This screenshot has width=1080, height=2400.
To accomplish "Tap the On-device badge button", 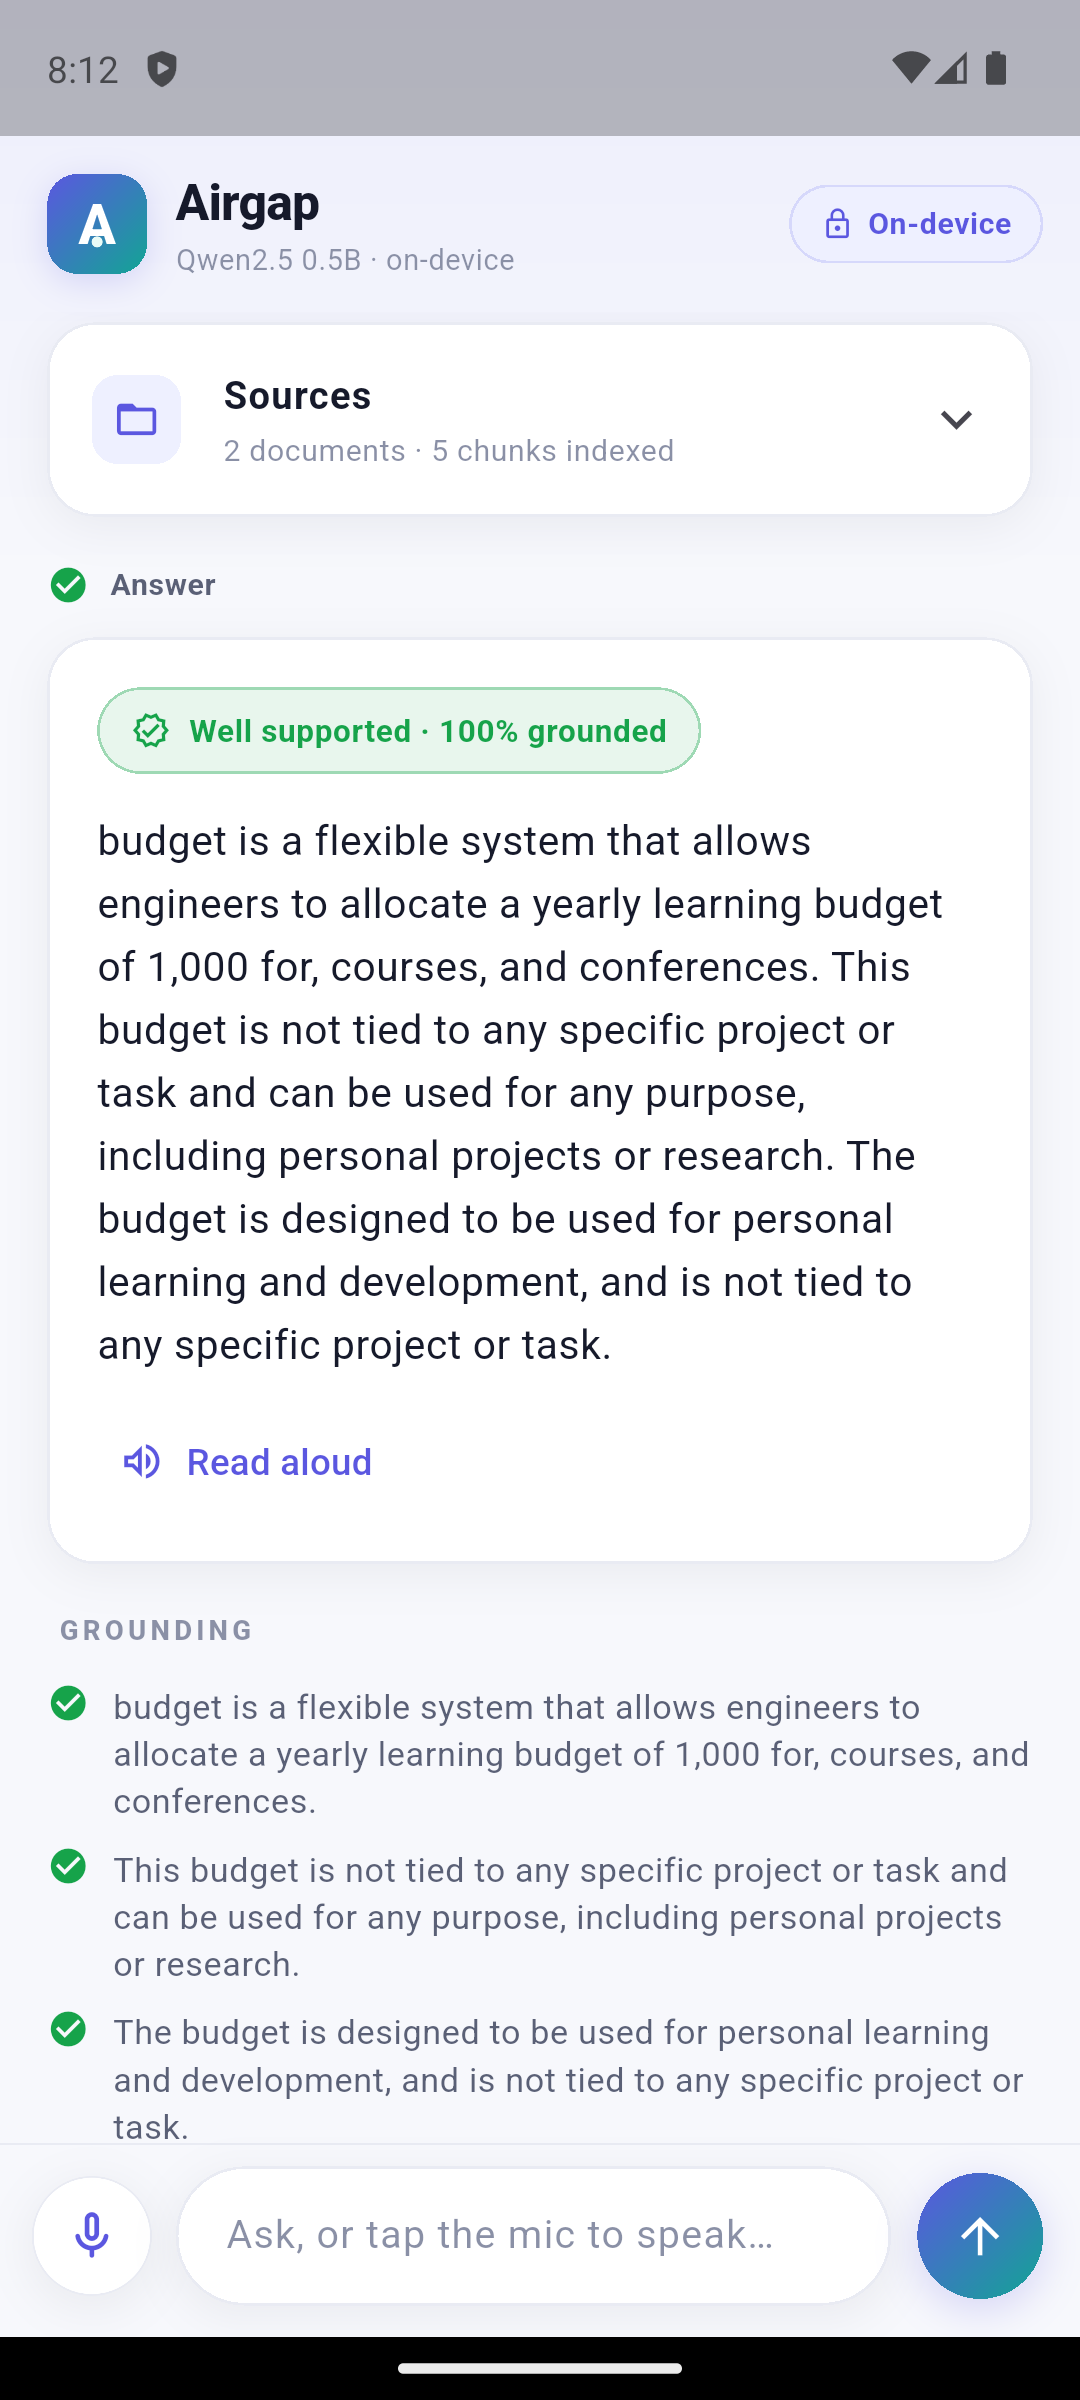I will (x=916, y=224).
